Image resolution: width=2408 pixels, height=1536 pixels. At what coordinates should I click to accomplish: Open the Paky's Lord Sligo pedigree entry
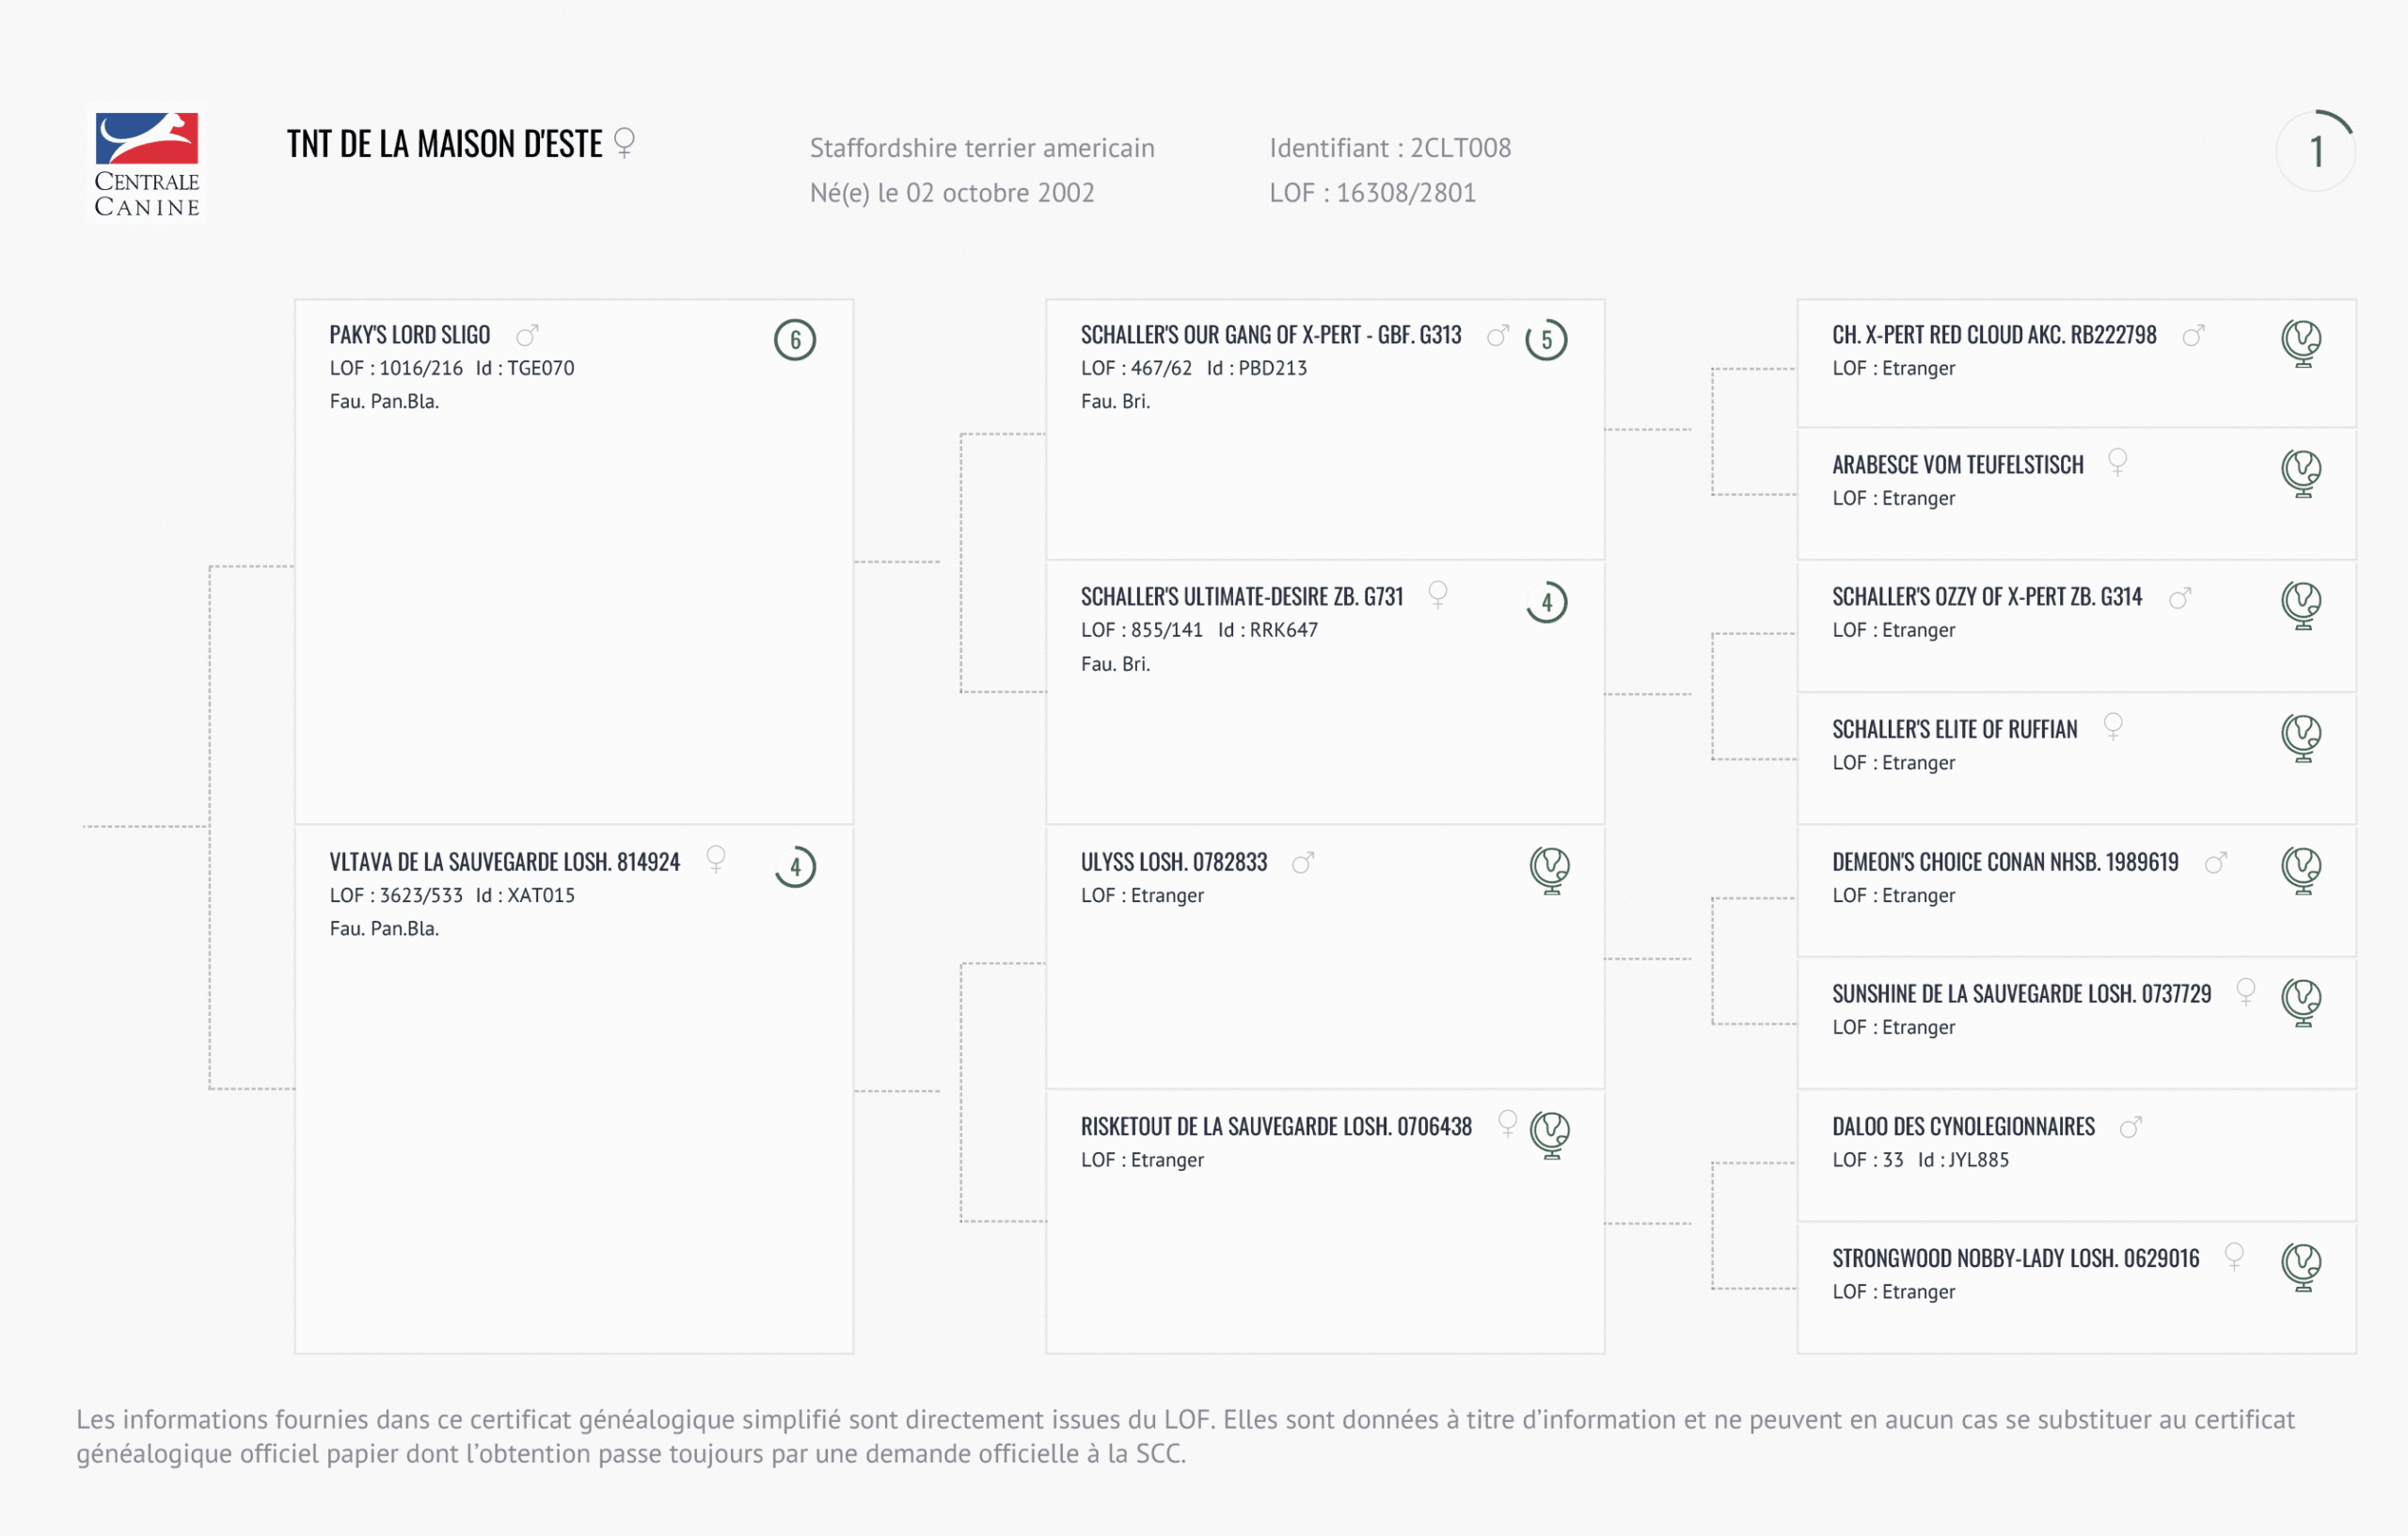tap(410, 335)
